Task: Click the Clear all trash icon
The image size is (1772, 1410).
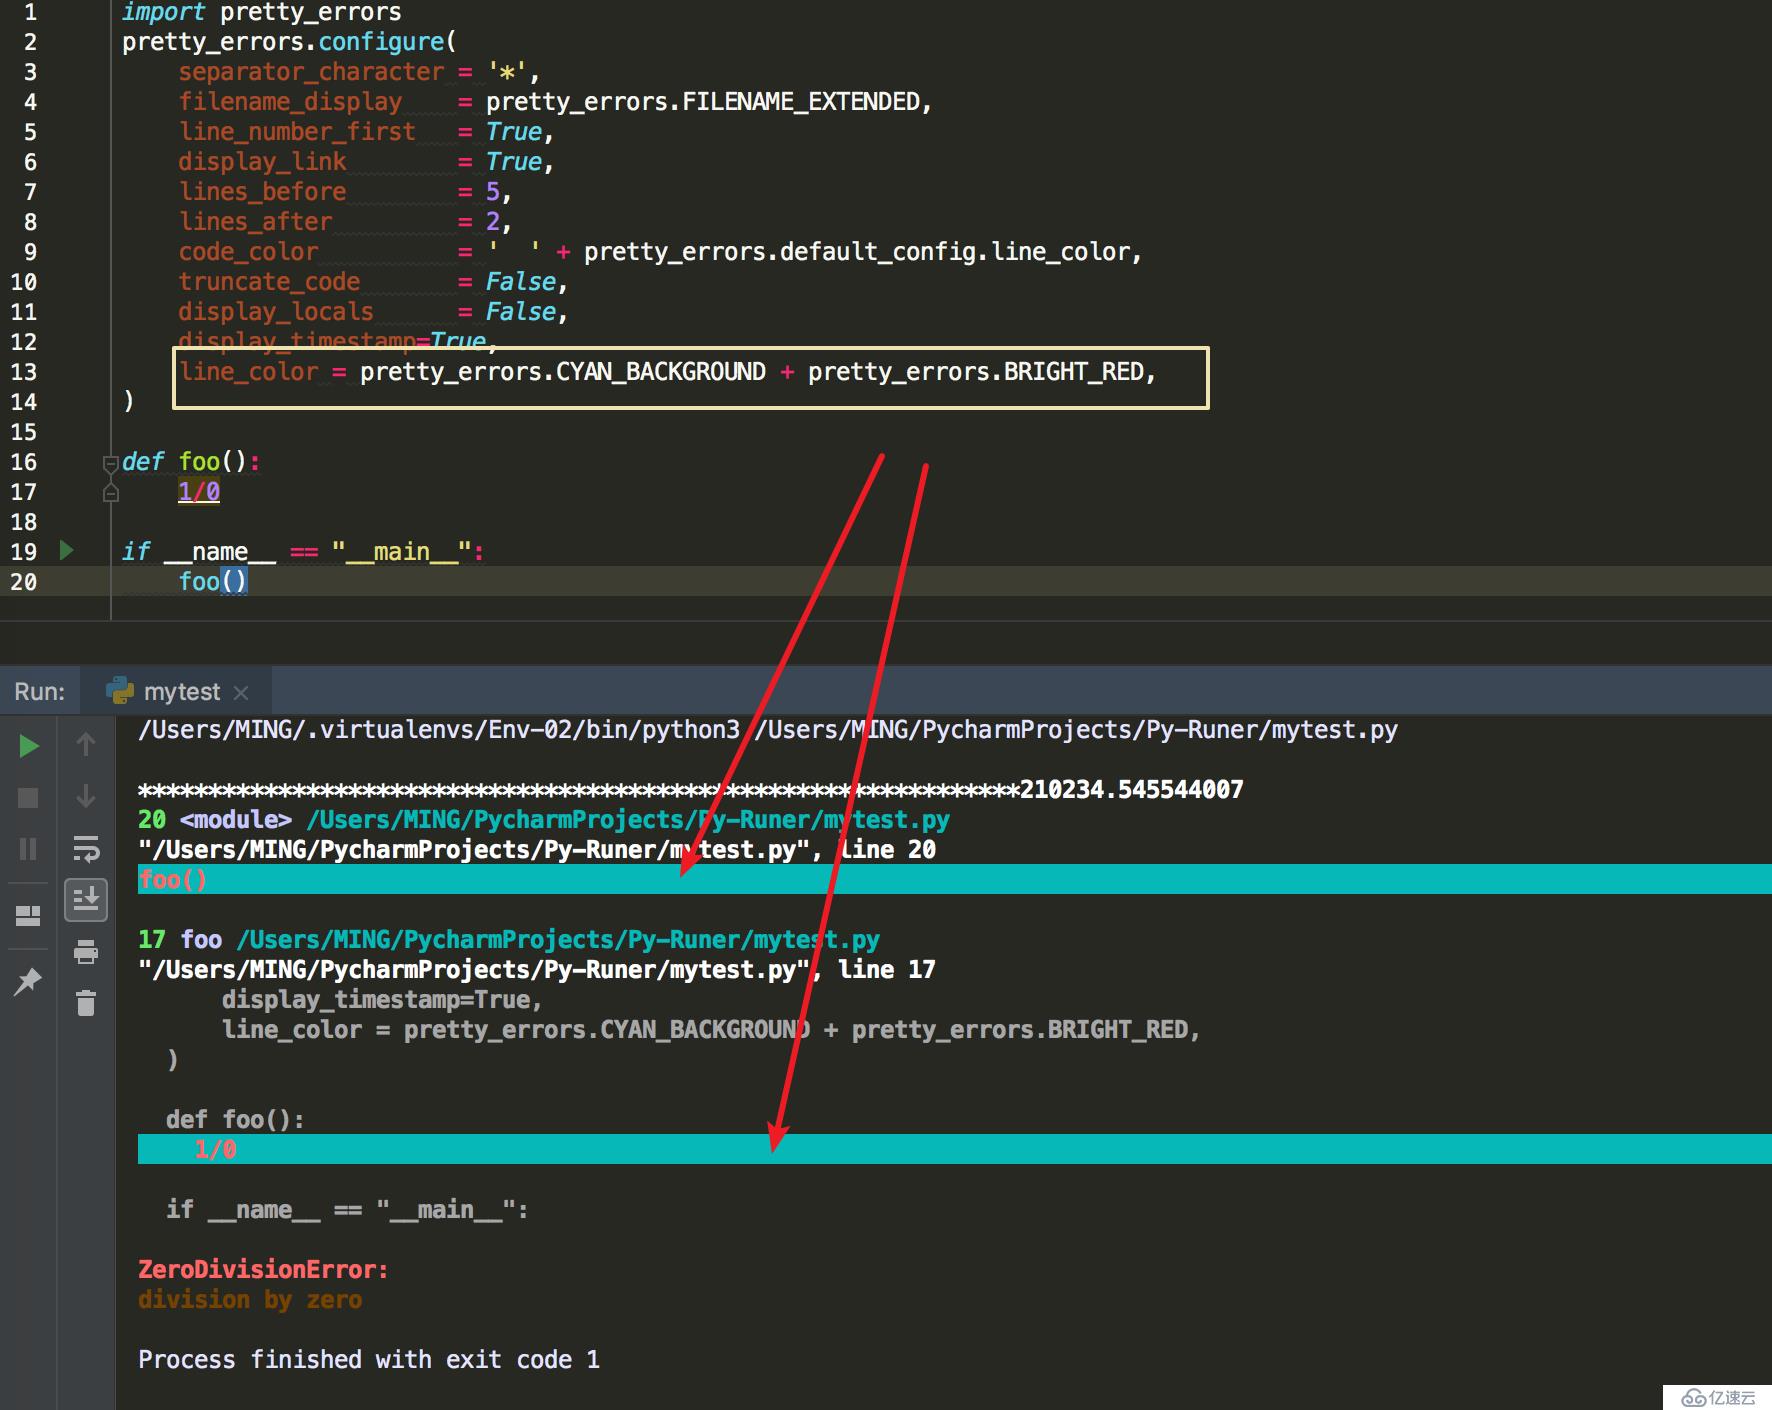Action: [x=86, y=1002]
